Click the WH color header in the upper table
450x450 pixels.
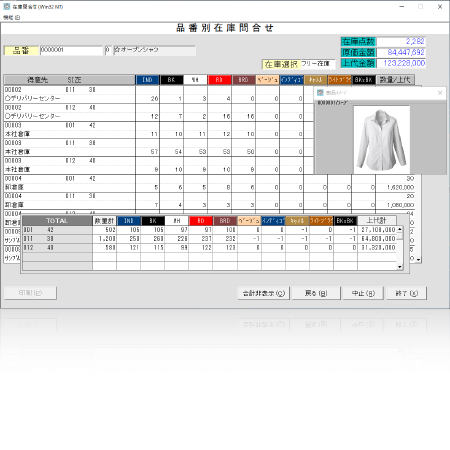(x=195, y=80)
